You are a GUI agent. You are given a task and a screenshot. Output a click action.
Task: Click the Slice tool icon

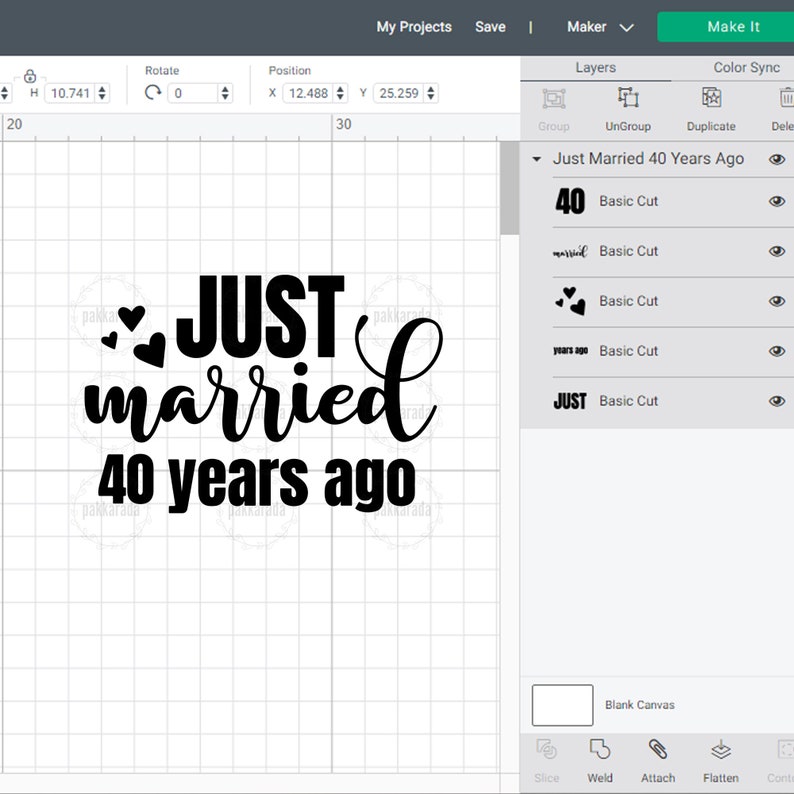tap(546, 749)
